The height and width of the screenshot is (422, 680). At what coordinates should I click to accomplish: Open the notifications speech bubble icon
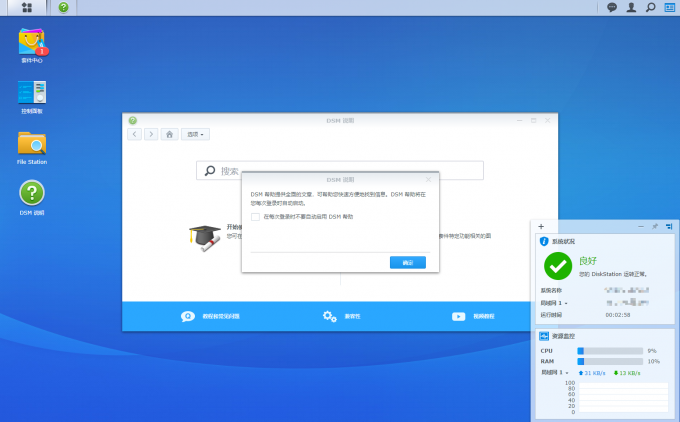(612, 7)
